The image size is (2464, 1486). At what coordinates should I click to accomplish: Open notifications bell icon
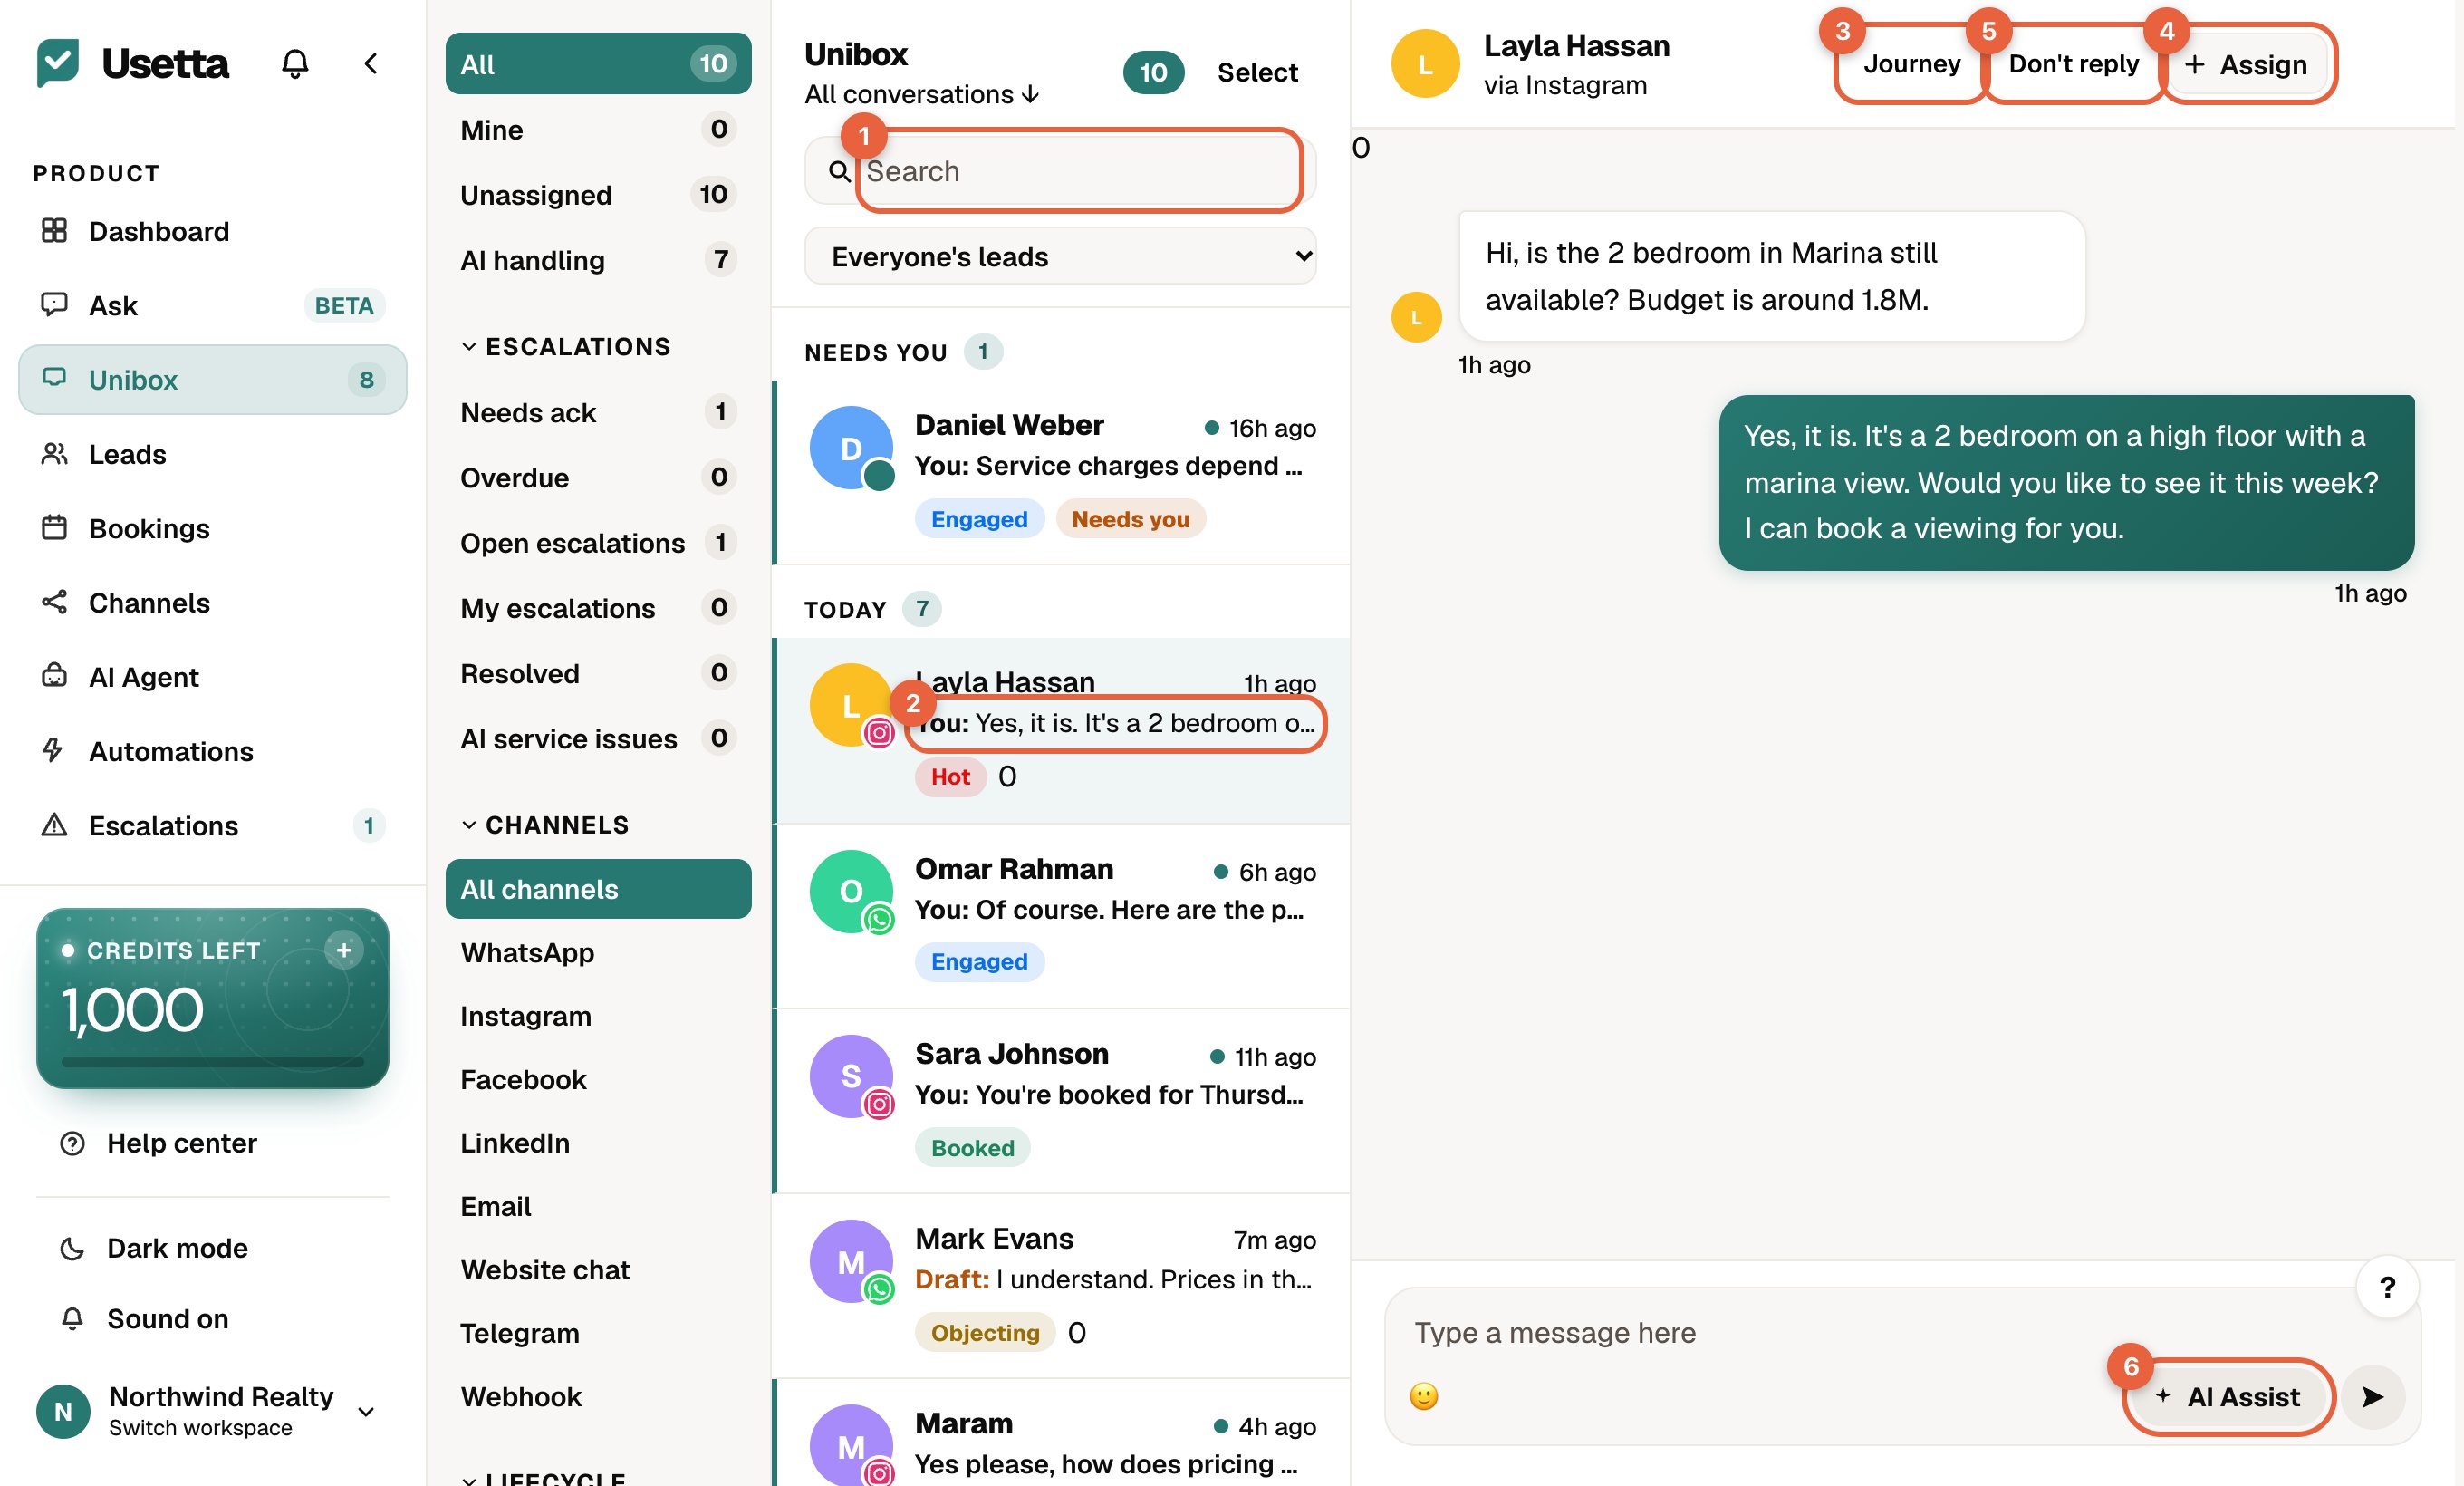[x=294, y=64]
